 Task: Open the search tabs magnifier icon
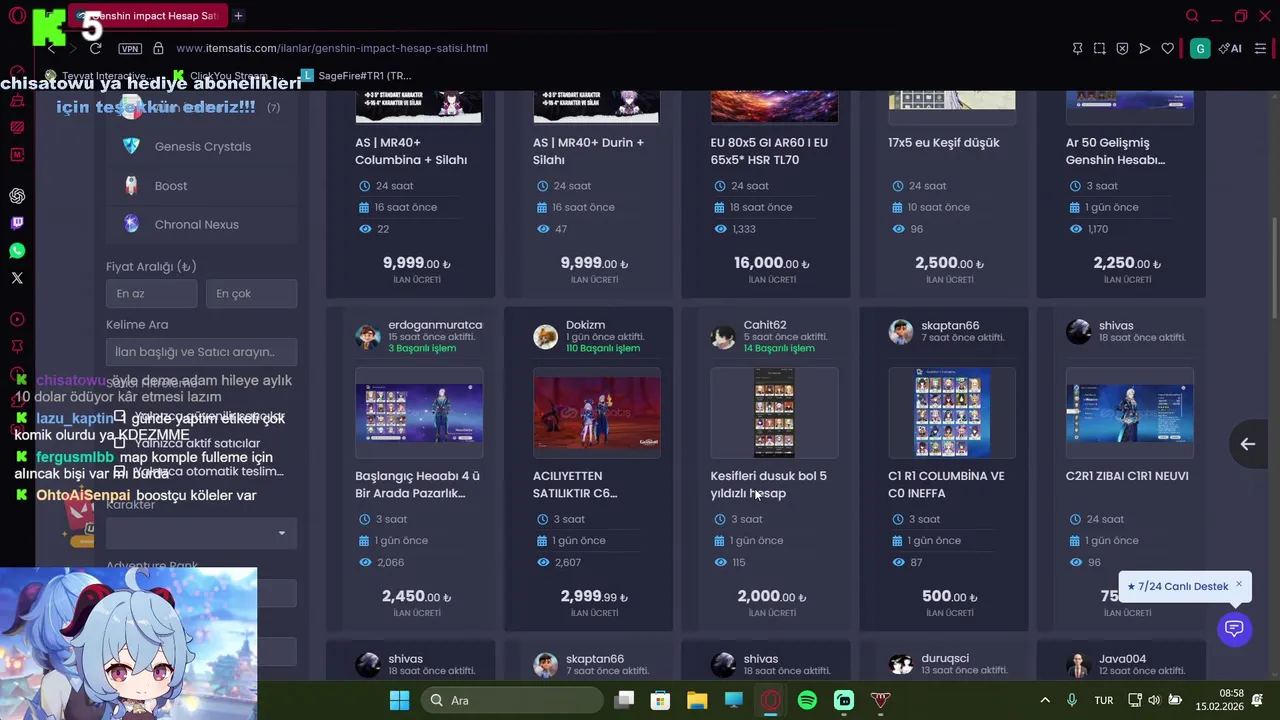coord(1192,16)
